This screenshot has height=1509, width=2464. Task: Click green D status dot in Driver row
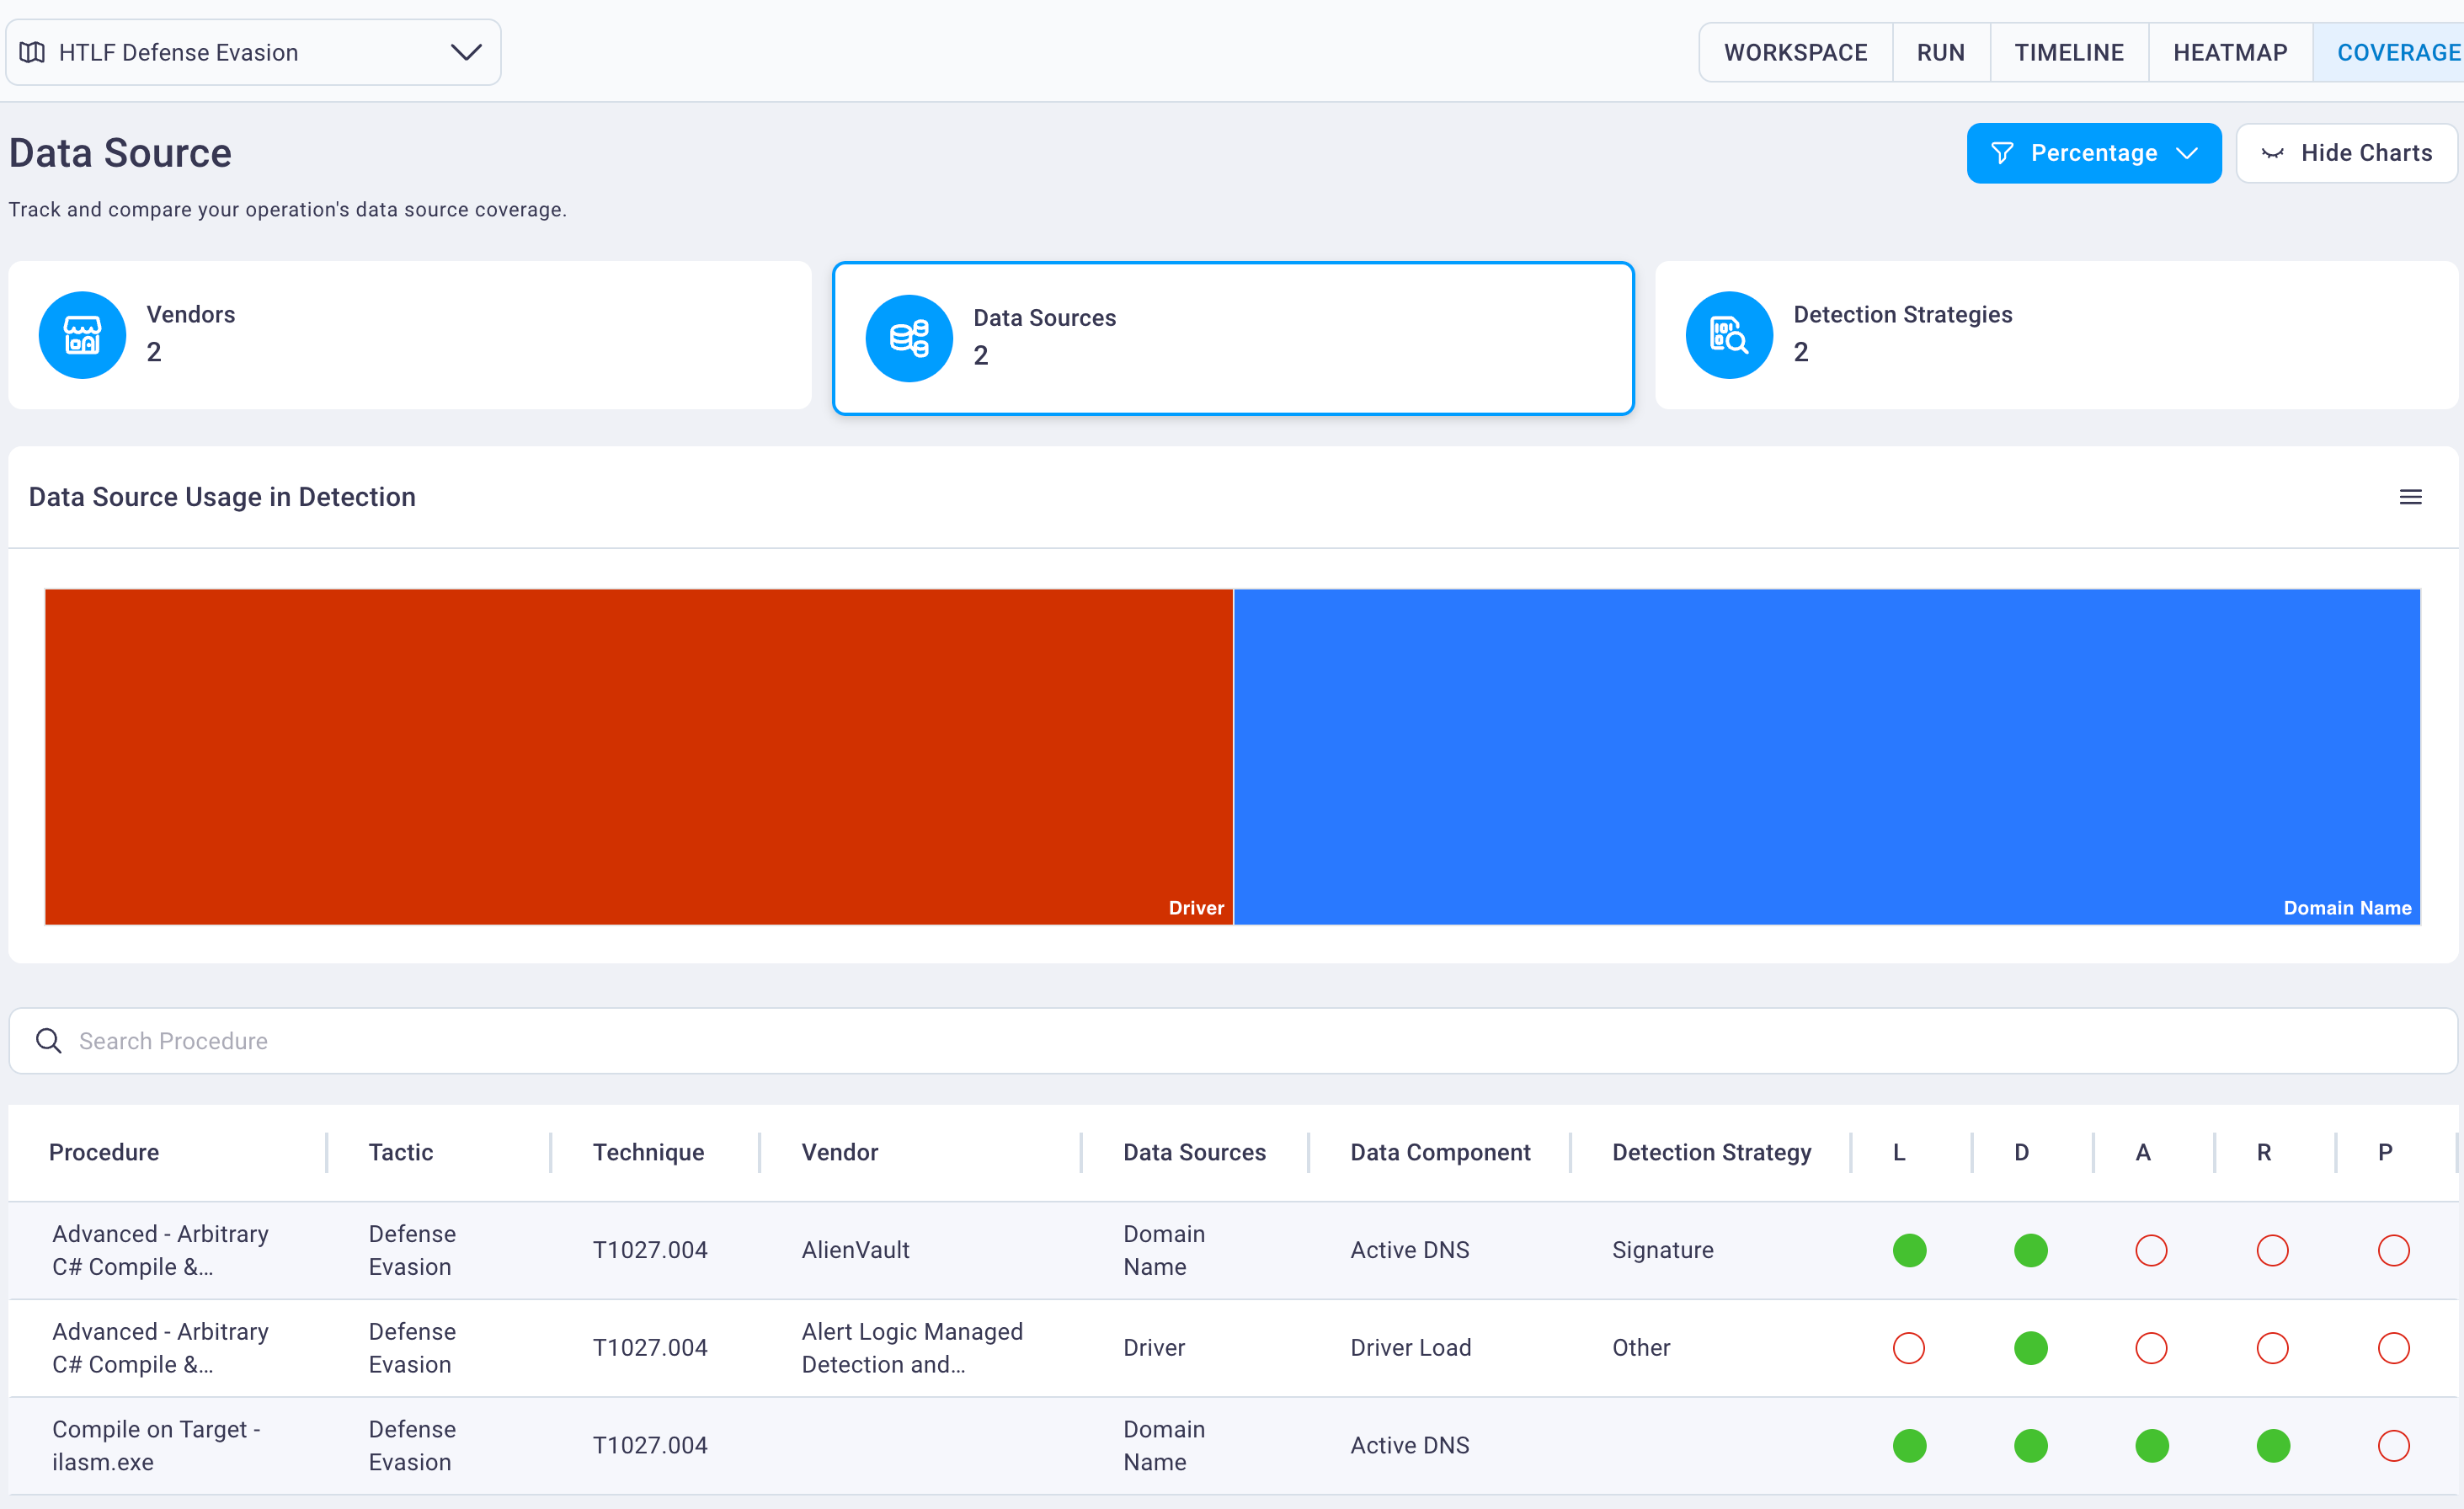[2030, 1348]
